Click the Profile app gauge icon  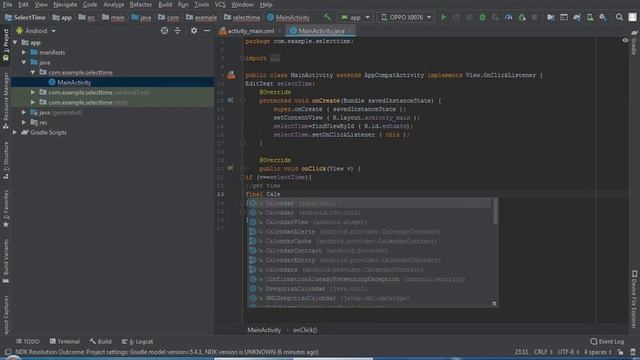click(x=509, y=17)
